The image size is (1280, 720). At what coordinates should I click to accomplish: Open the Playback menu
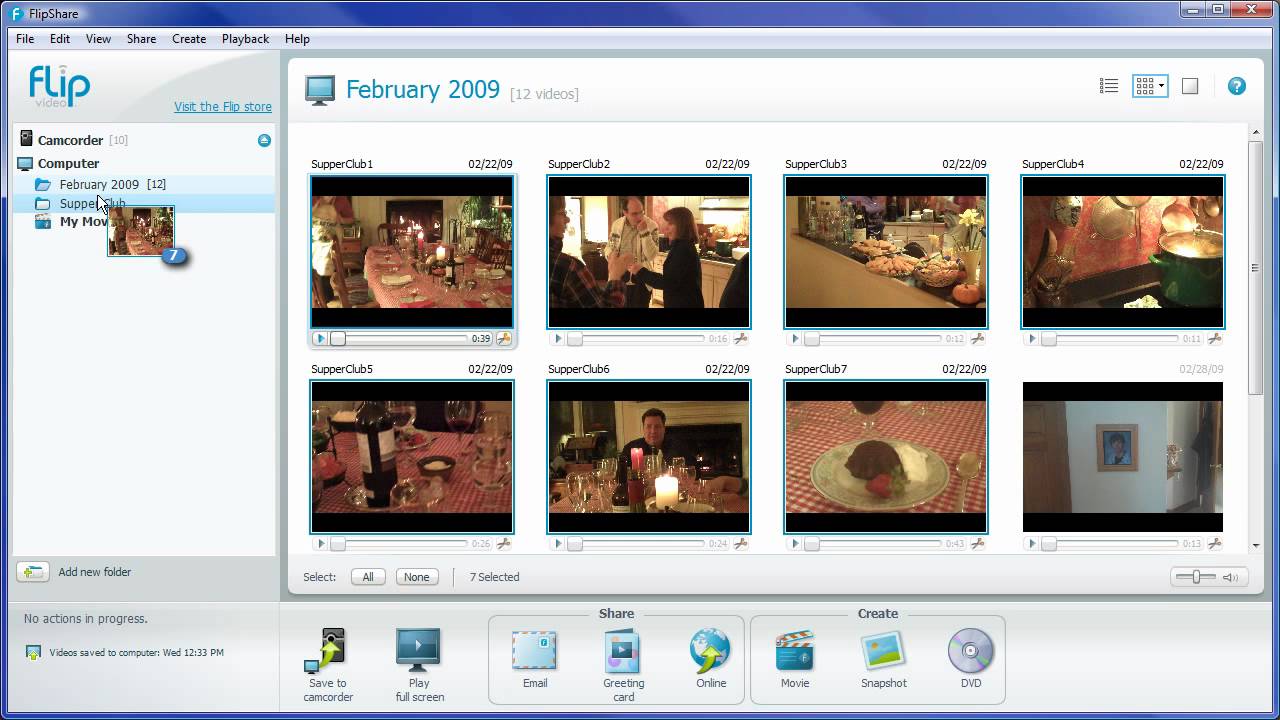click(245, 39)
